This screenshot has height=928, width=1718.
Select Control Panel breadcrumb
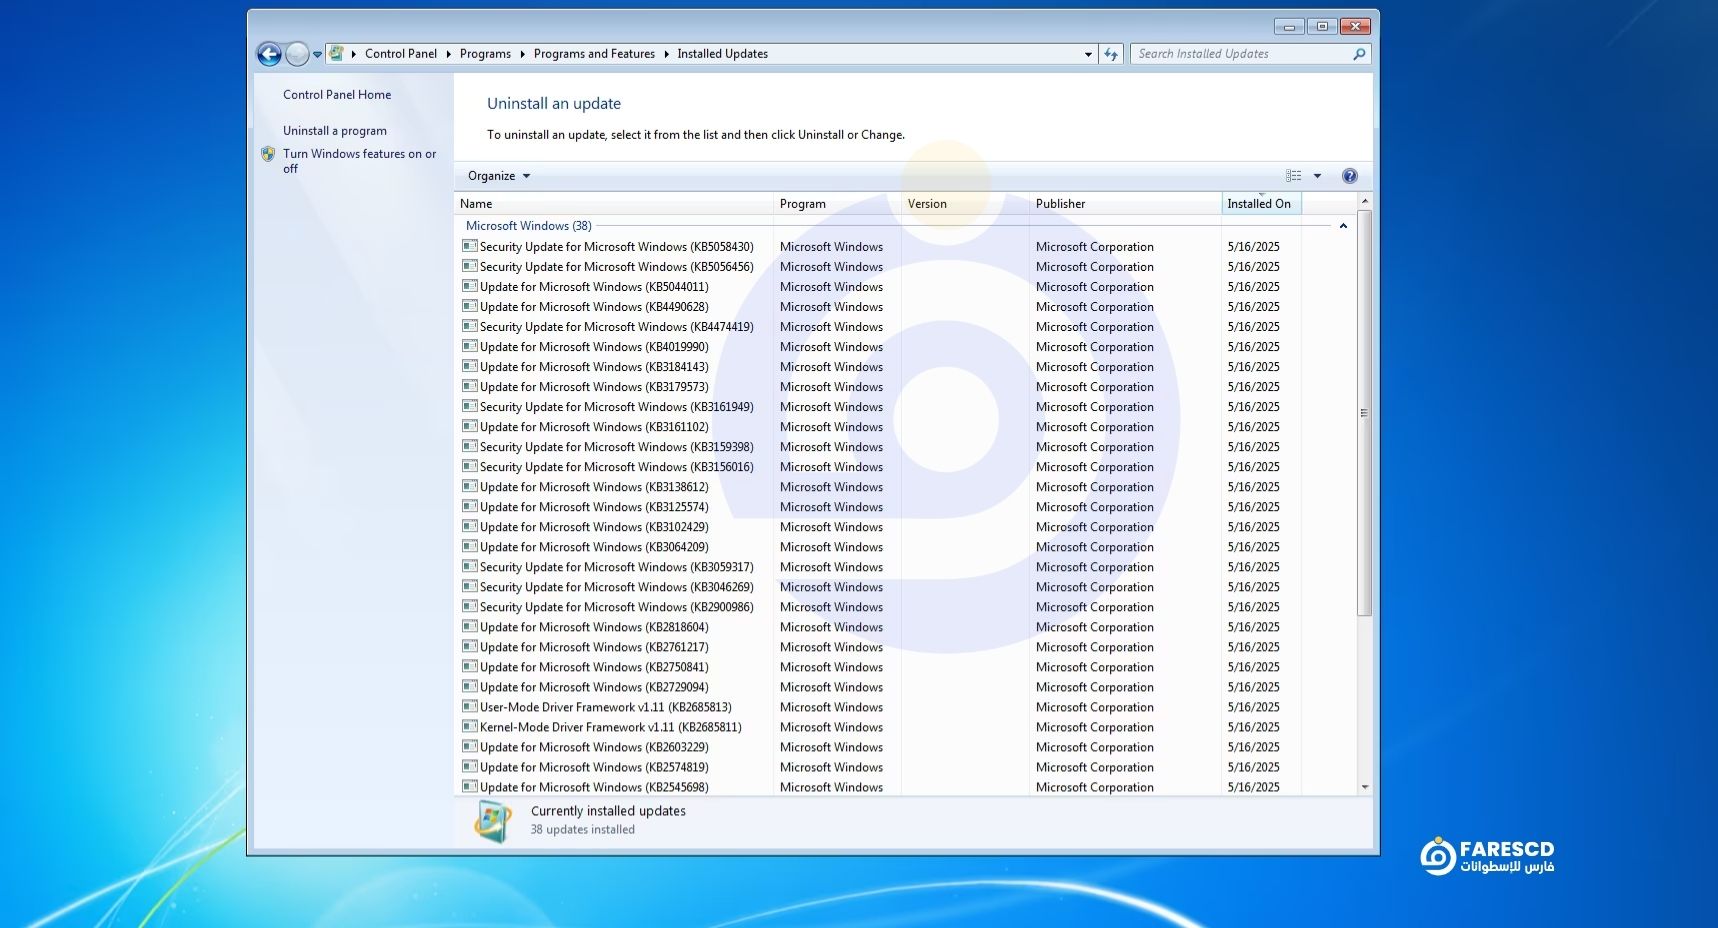401,54
